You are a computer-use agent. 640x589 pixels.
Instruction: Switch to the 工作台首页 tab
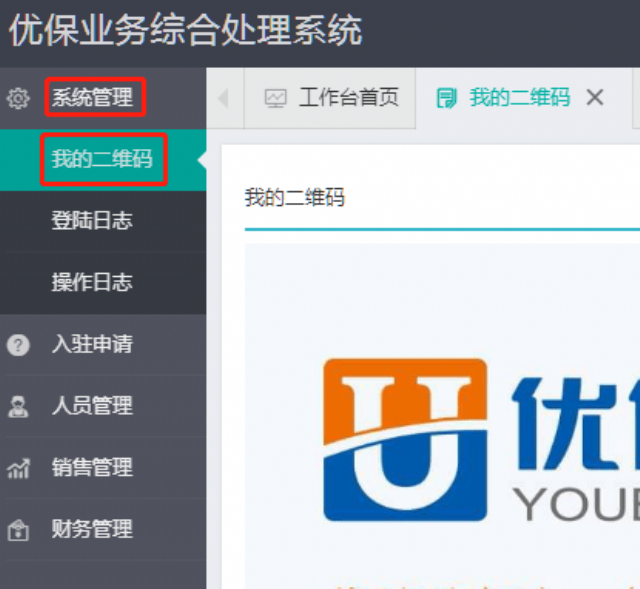pos(348,97)
